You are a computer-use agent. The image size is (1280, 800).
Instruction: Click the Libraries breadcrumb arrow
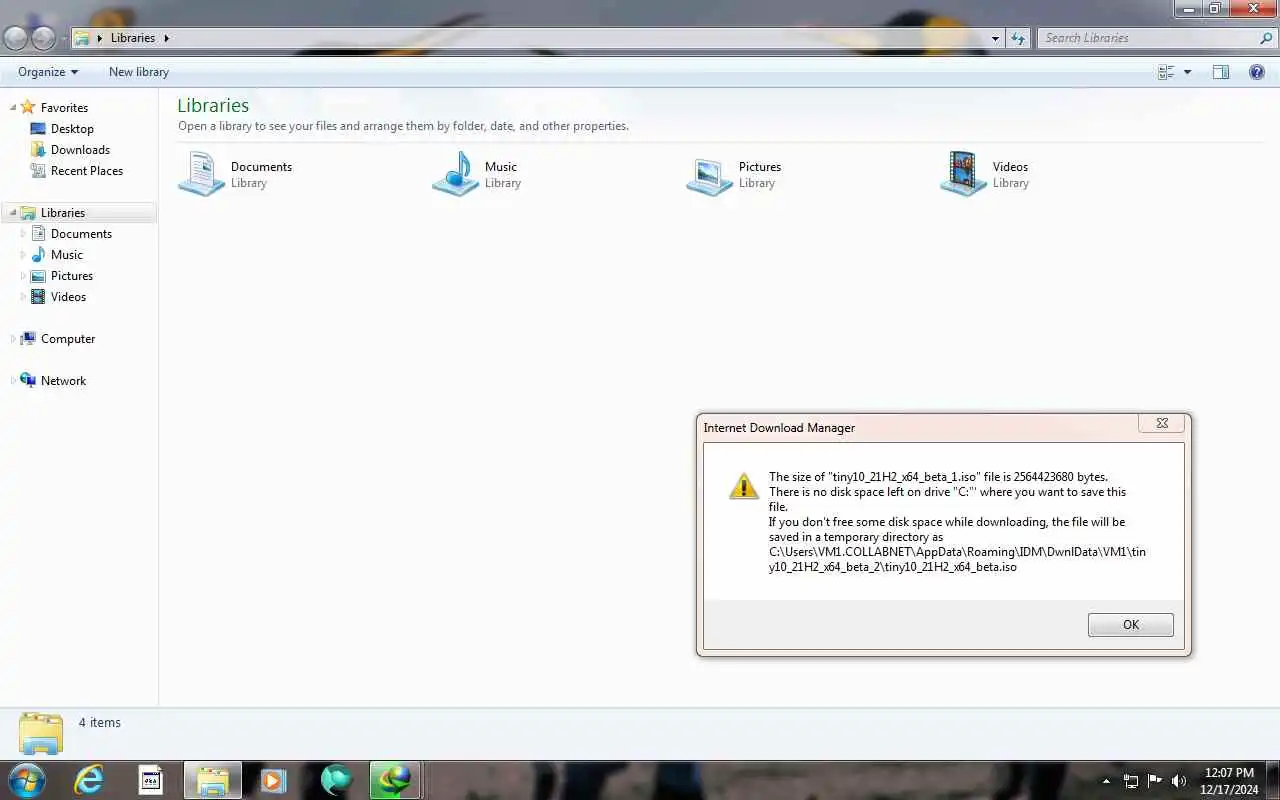(x=166, y=38)
